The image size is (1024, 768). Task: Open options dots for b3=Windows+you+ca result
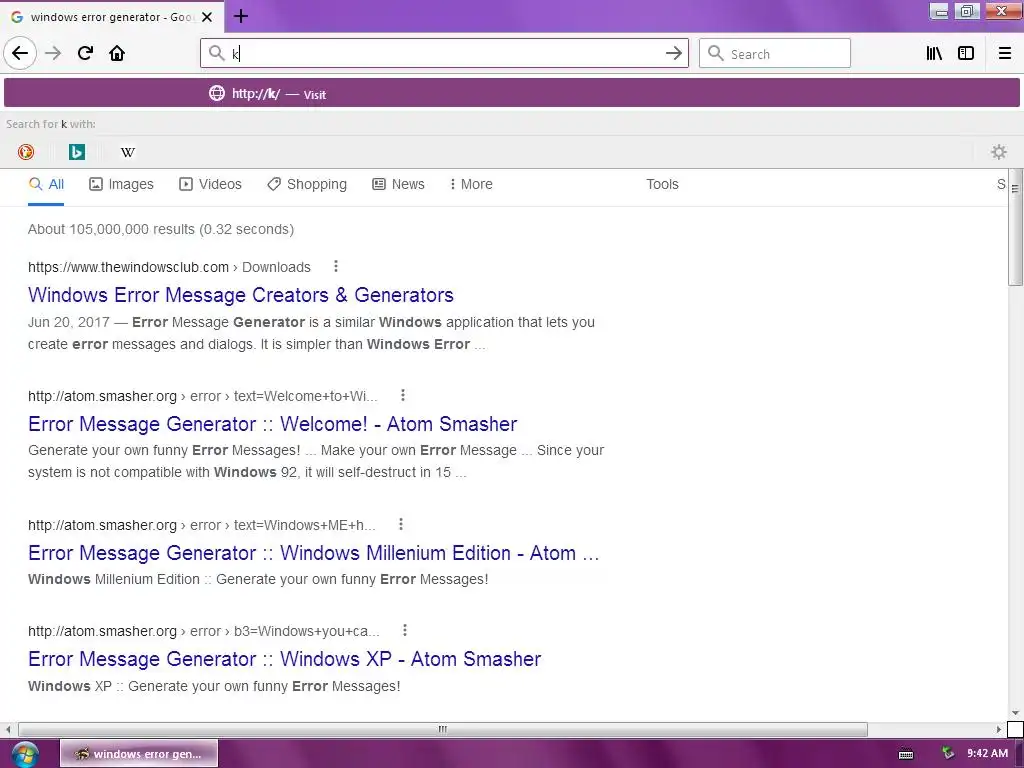tap(405, 630)
